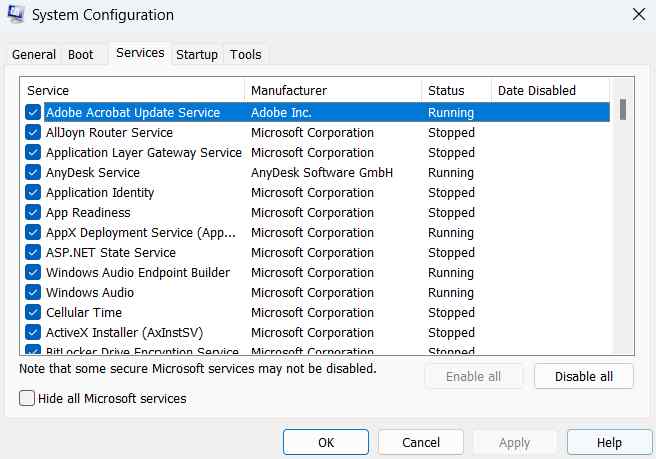Uncheck AllJoyn Router Service checkbox
Image resolution: width=656 pixels, height=459 pixels.
(33, 133)
